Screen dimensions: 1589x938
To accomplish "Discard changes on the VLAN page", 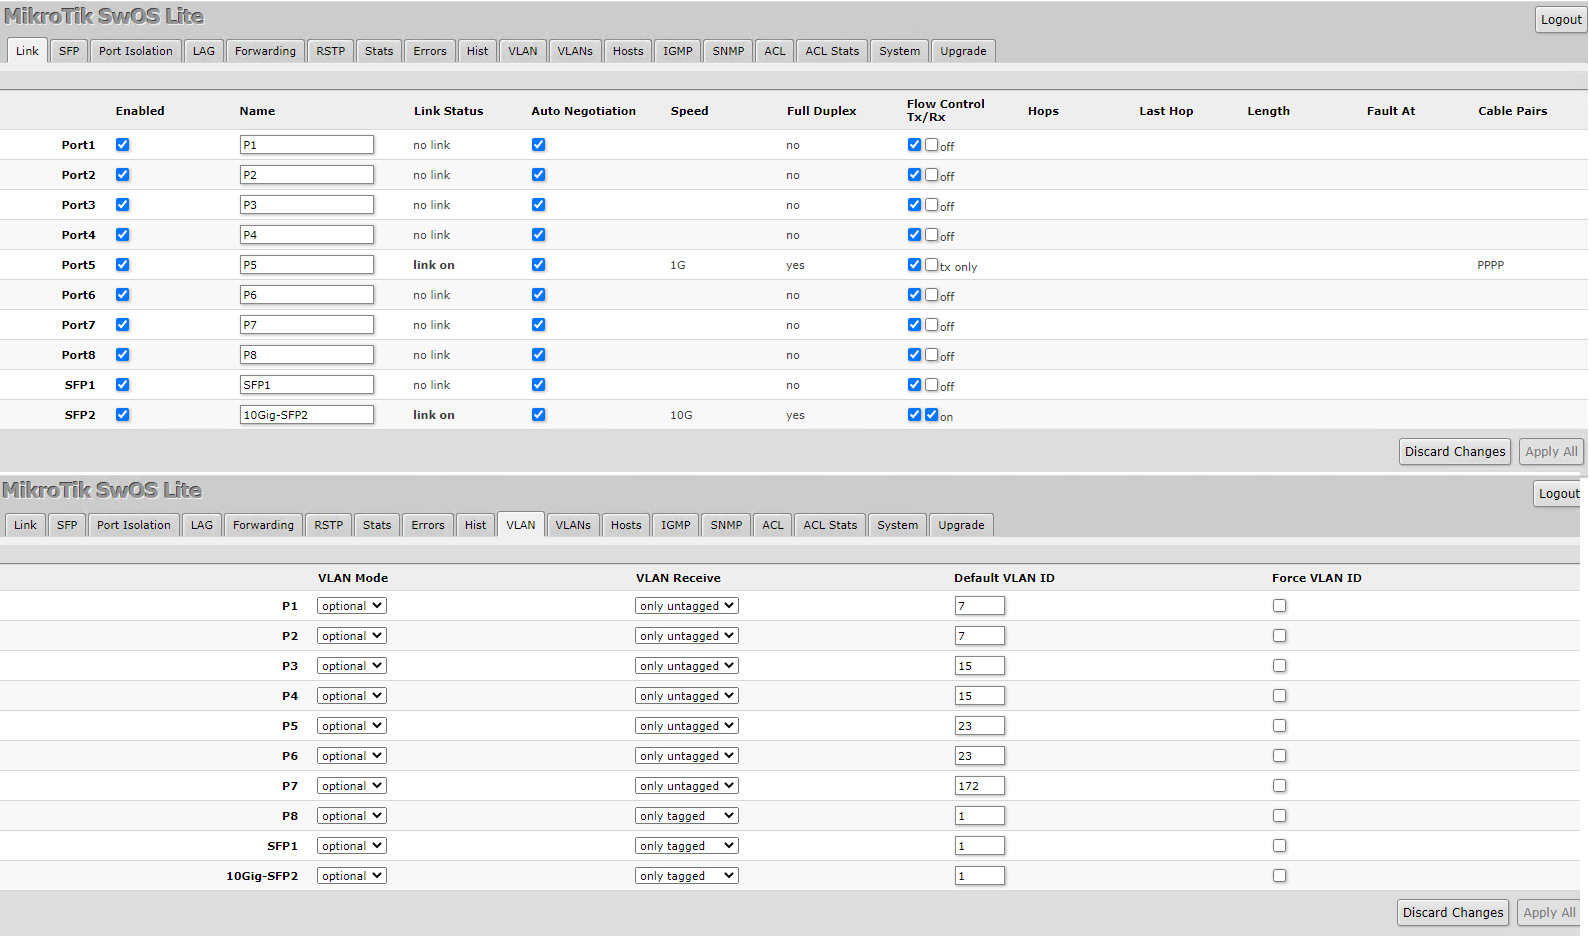I will (1453, 913).
